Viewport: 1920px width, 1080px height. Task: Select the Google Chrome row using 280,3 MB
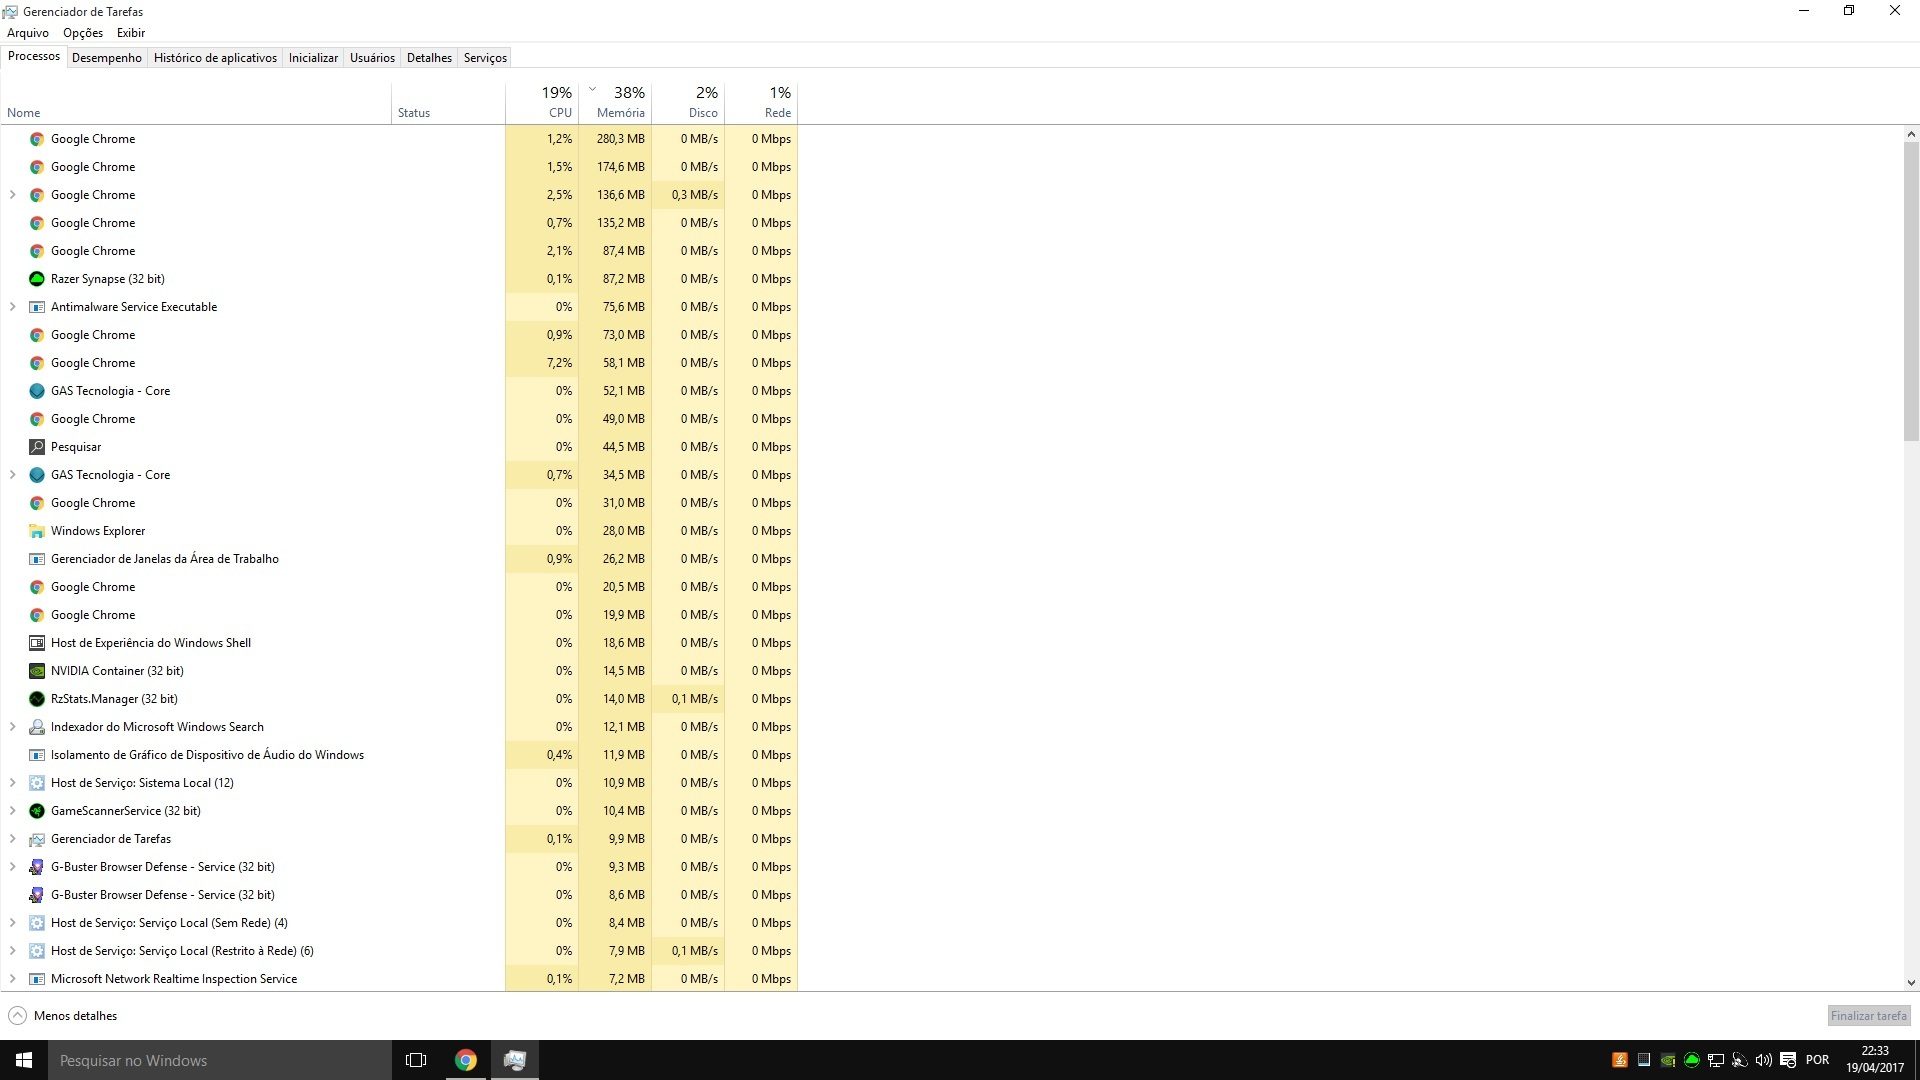point(400,139)
